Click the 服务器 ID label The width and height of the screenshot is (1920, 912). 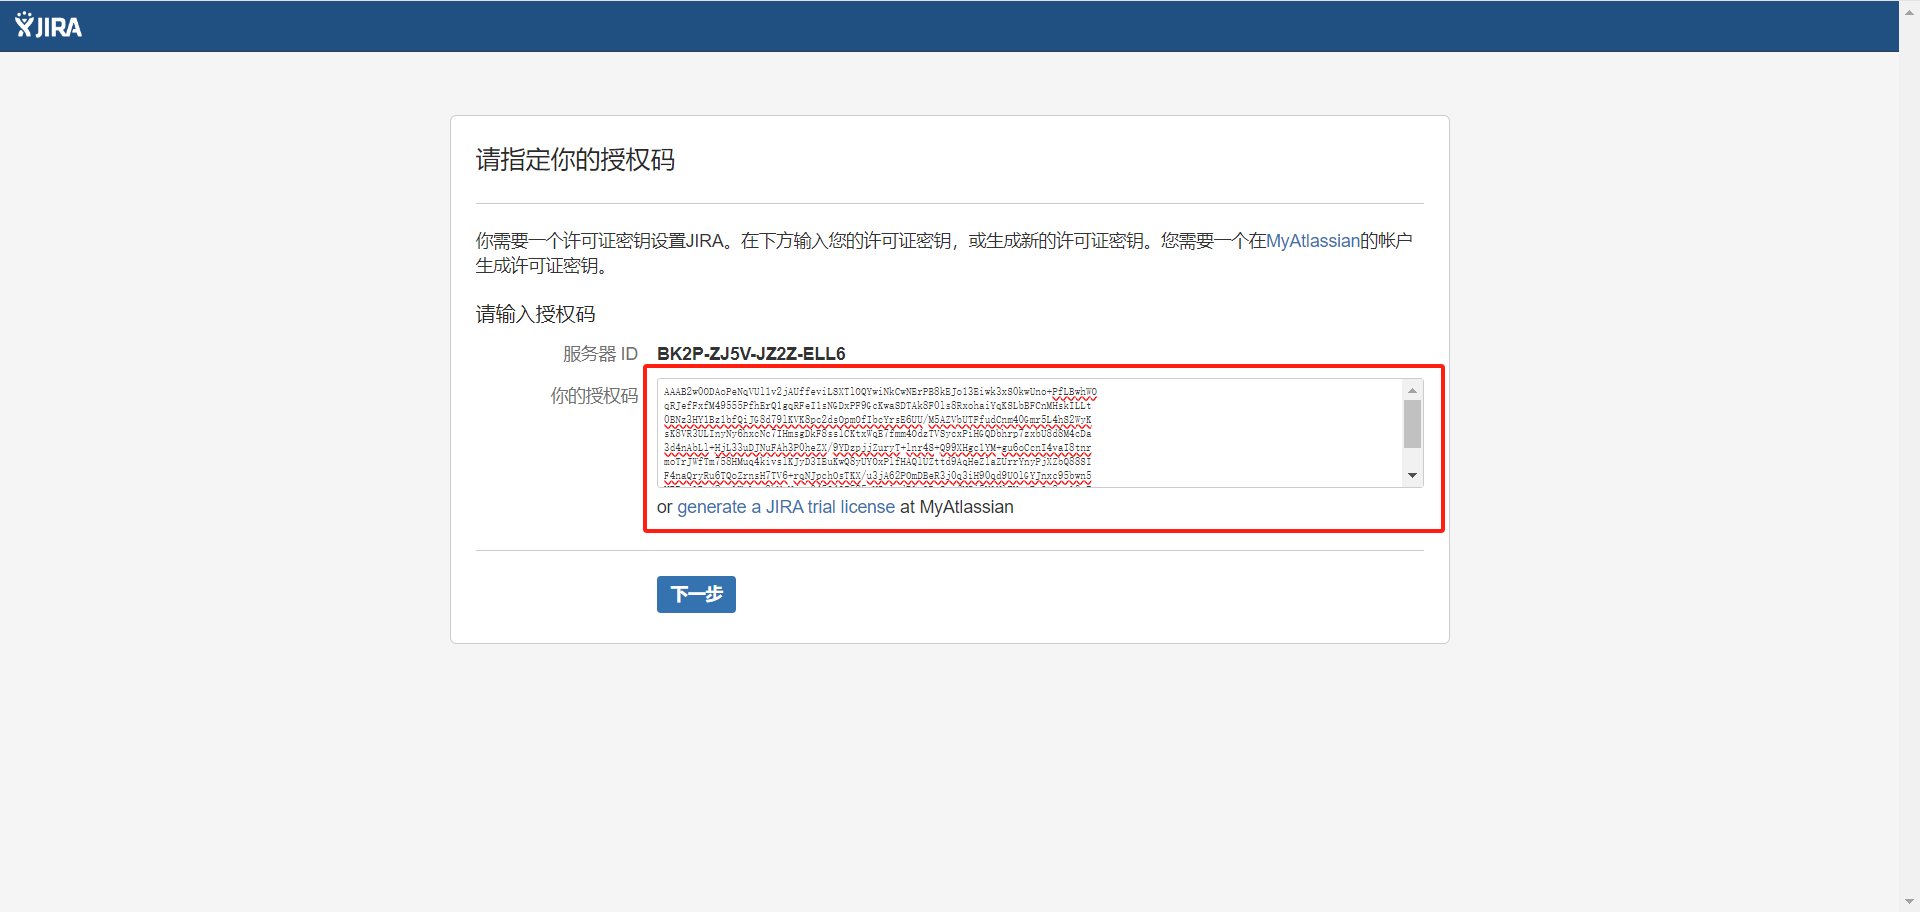600,354
